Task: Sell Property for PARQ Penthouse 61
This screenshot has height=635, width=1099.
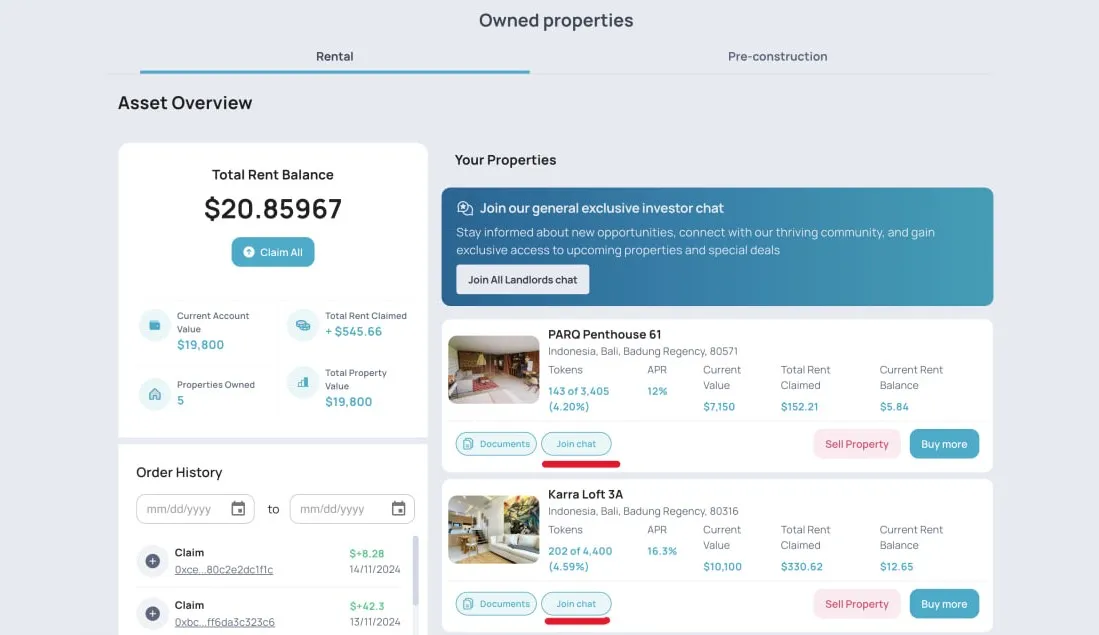Action: [x=856, y=444]
